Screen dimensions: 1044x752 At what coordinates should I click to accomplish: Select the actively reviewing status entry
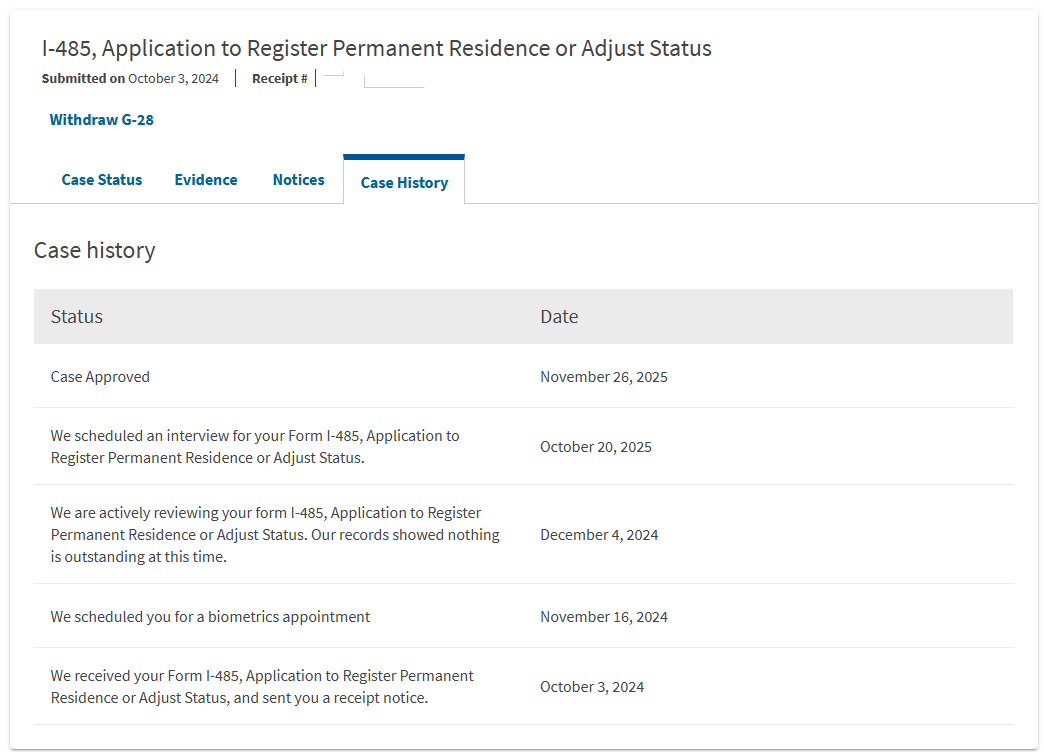coord(275,535)
